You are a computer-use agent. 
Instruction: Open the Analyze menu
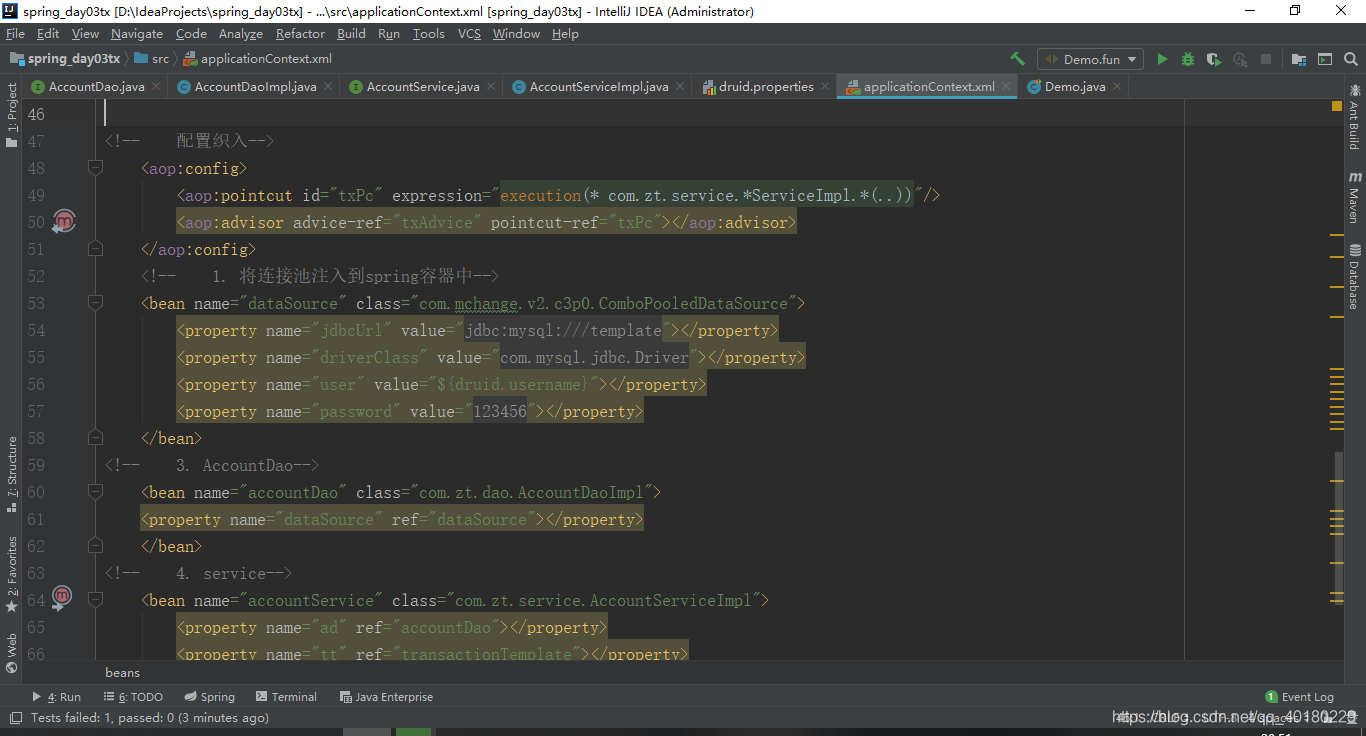(240, 34)
